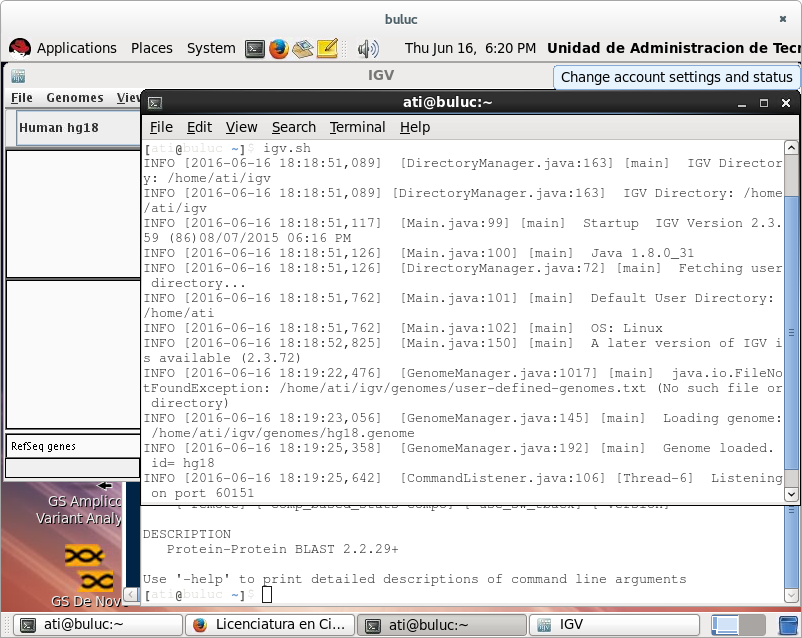Screen dimensions: 802x638
Task: Select the RefSeq genes track label
Action: click(43, 446)
